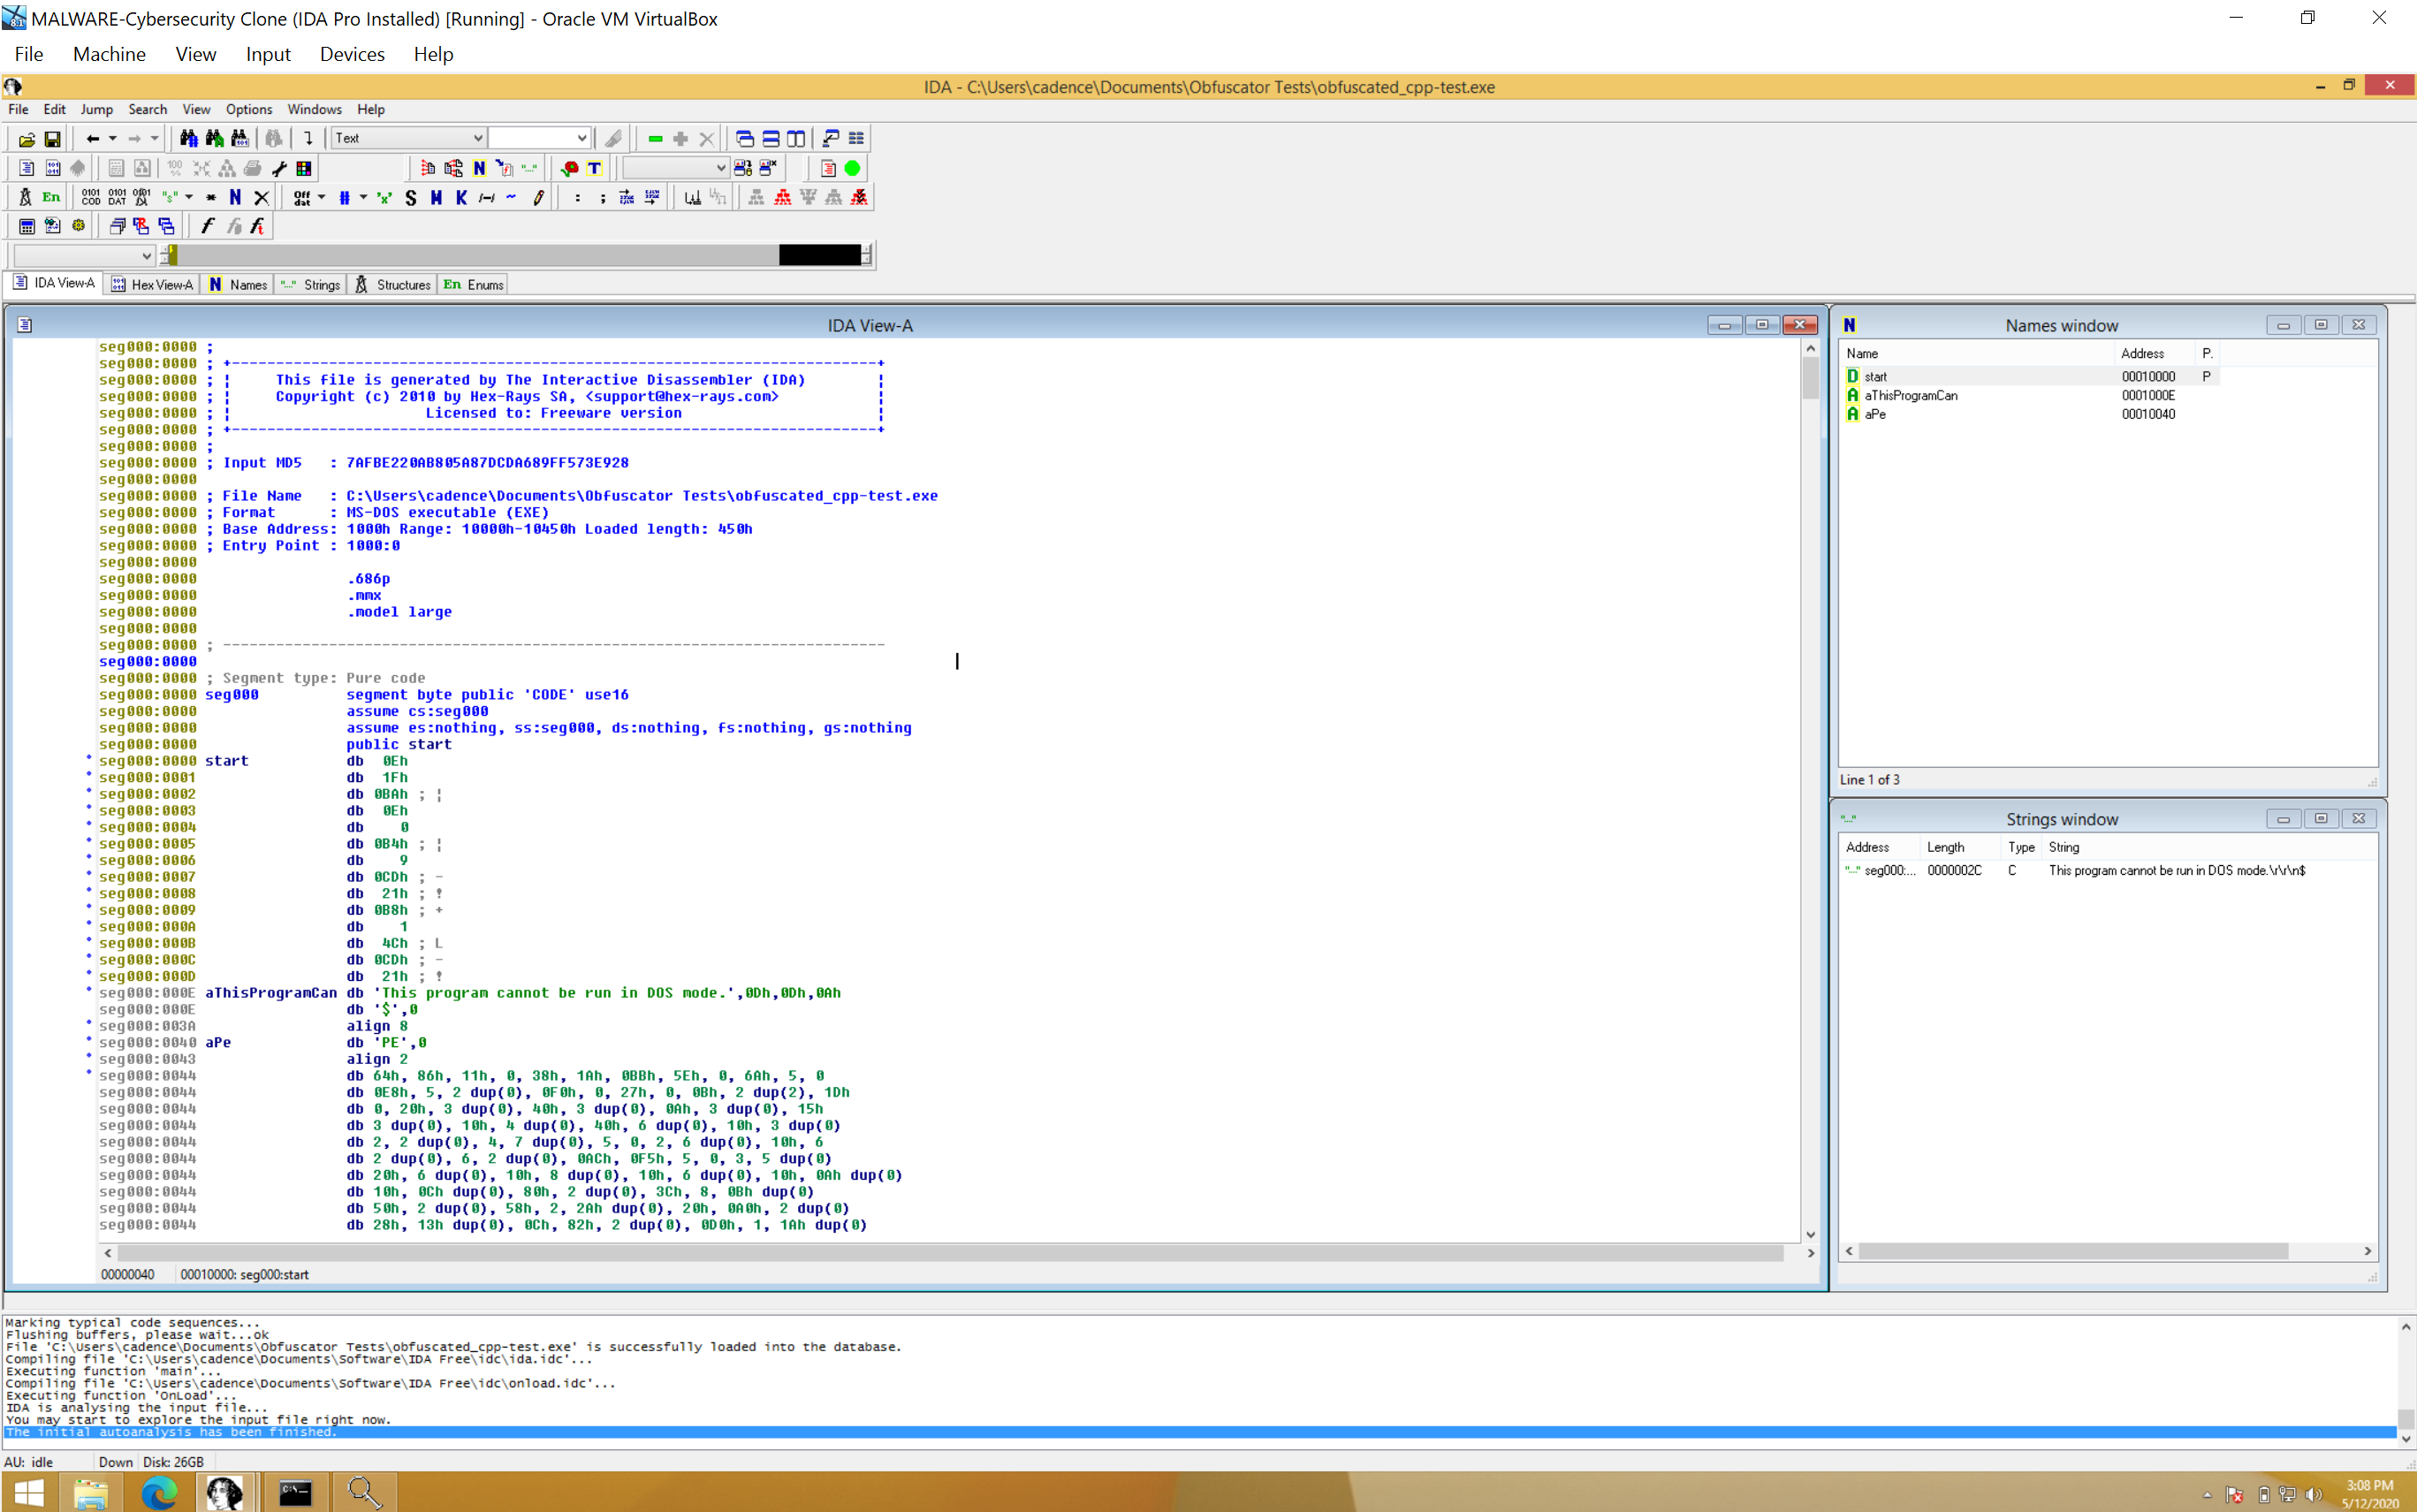
Task: Switch to the Structures tab
Action: click(x=393, y=284)
